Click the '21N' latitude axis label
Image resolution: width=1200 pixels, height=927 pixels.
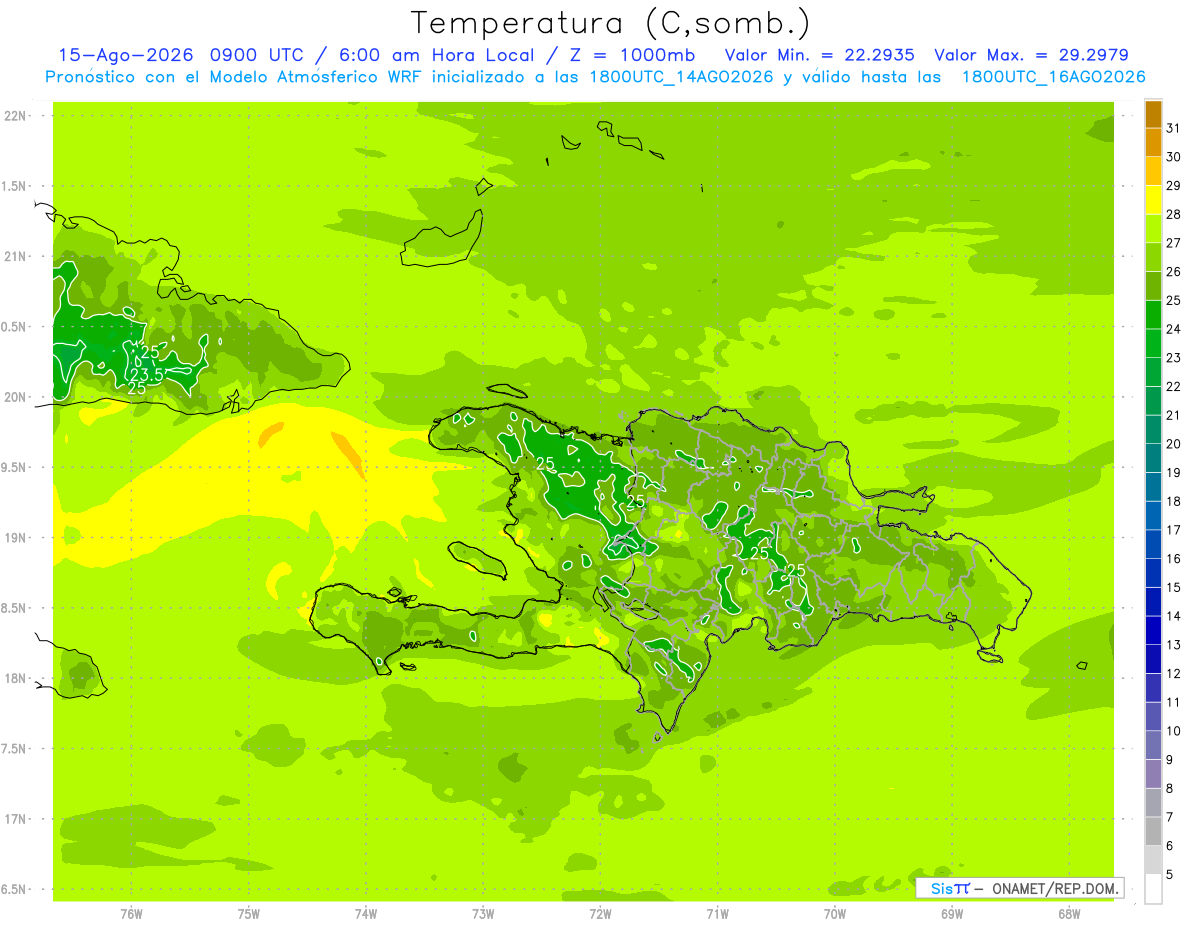pyautogui.click(x=16, y=256)
